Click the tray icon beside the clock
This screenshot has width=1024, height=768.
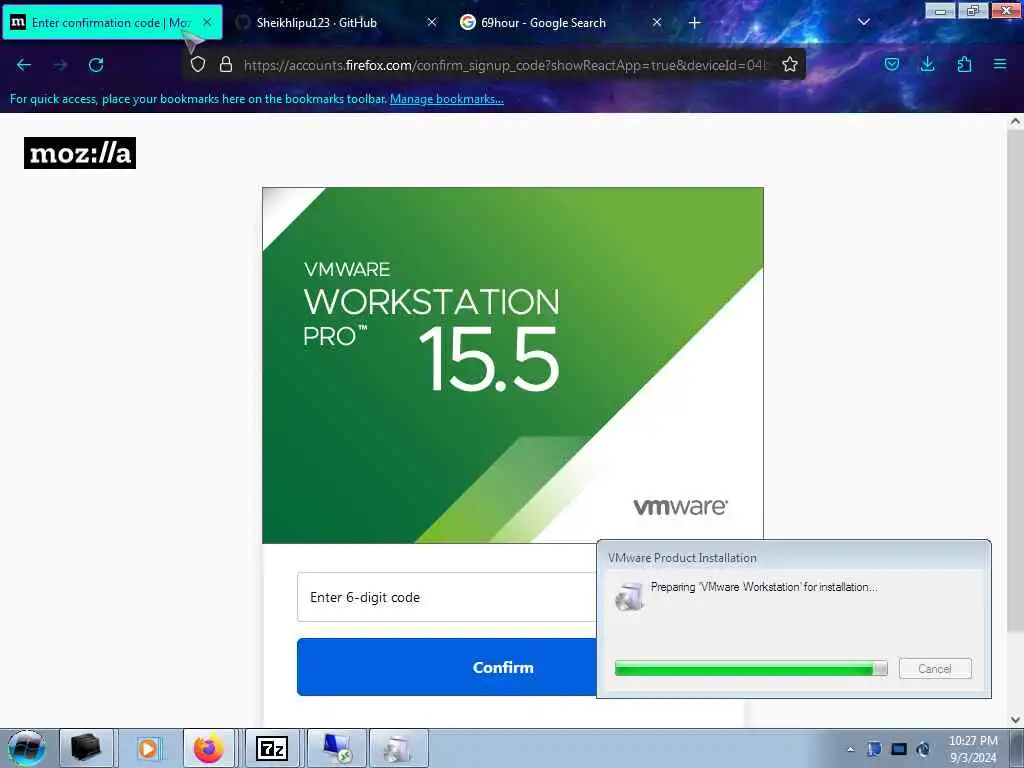(x=923, y=749)
